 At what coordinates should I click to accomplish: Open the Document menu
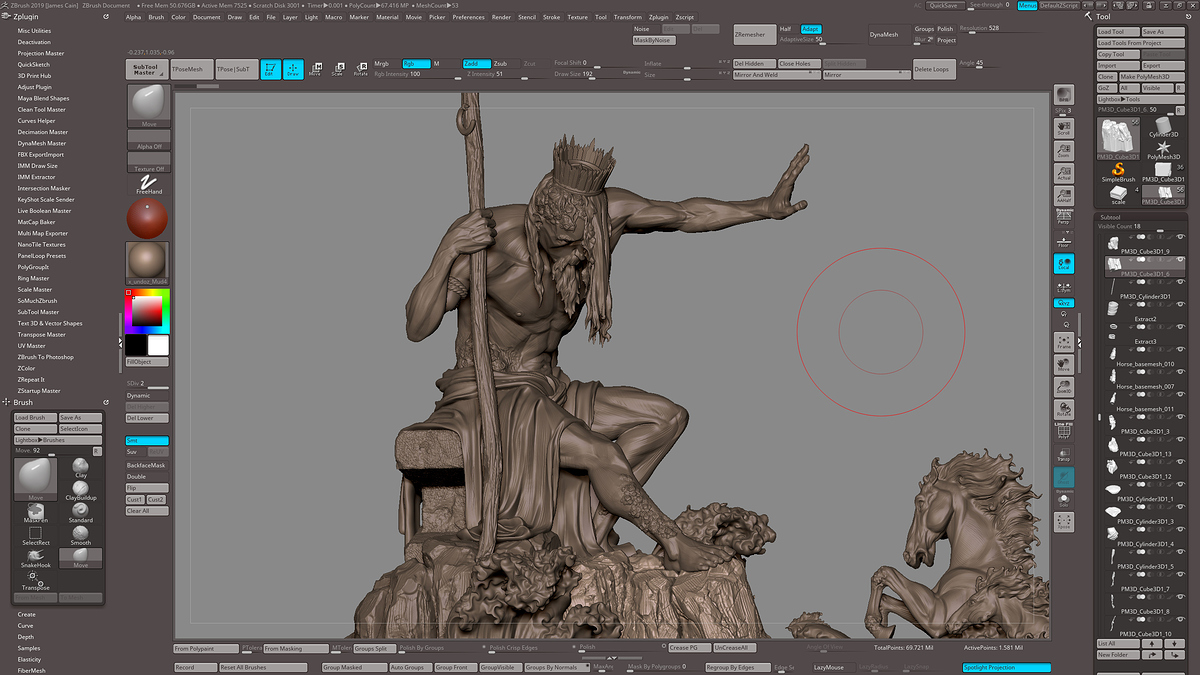[x=207, y=17]
